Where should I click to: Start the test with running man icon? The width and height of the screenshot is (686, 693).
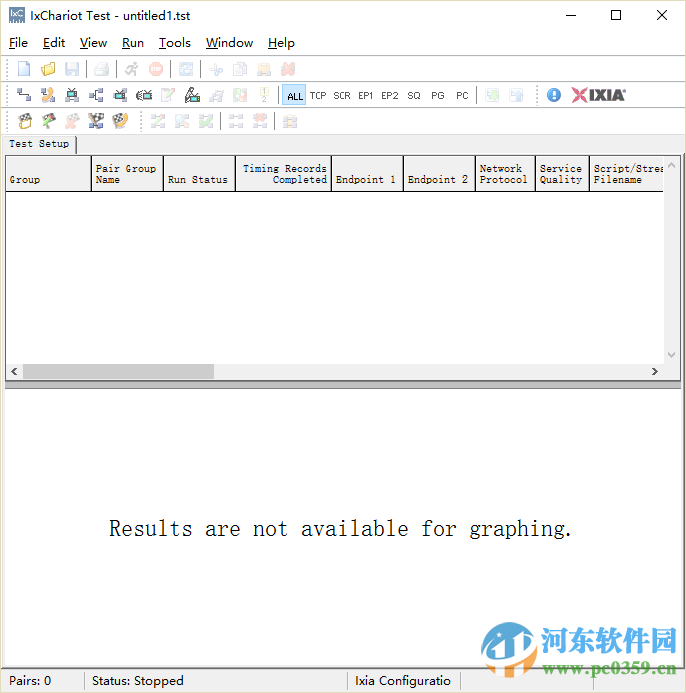click(131, 69)
